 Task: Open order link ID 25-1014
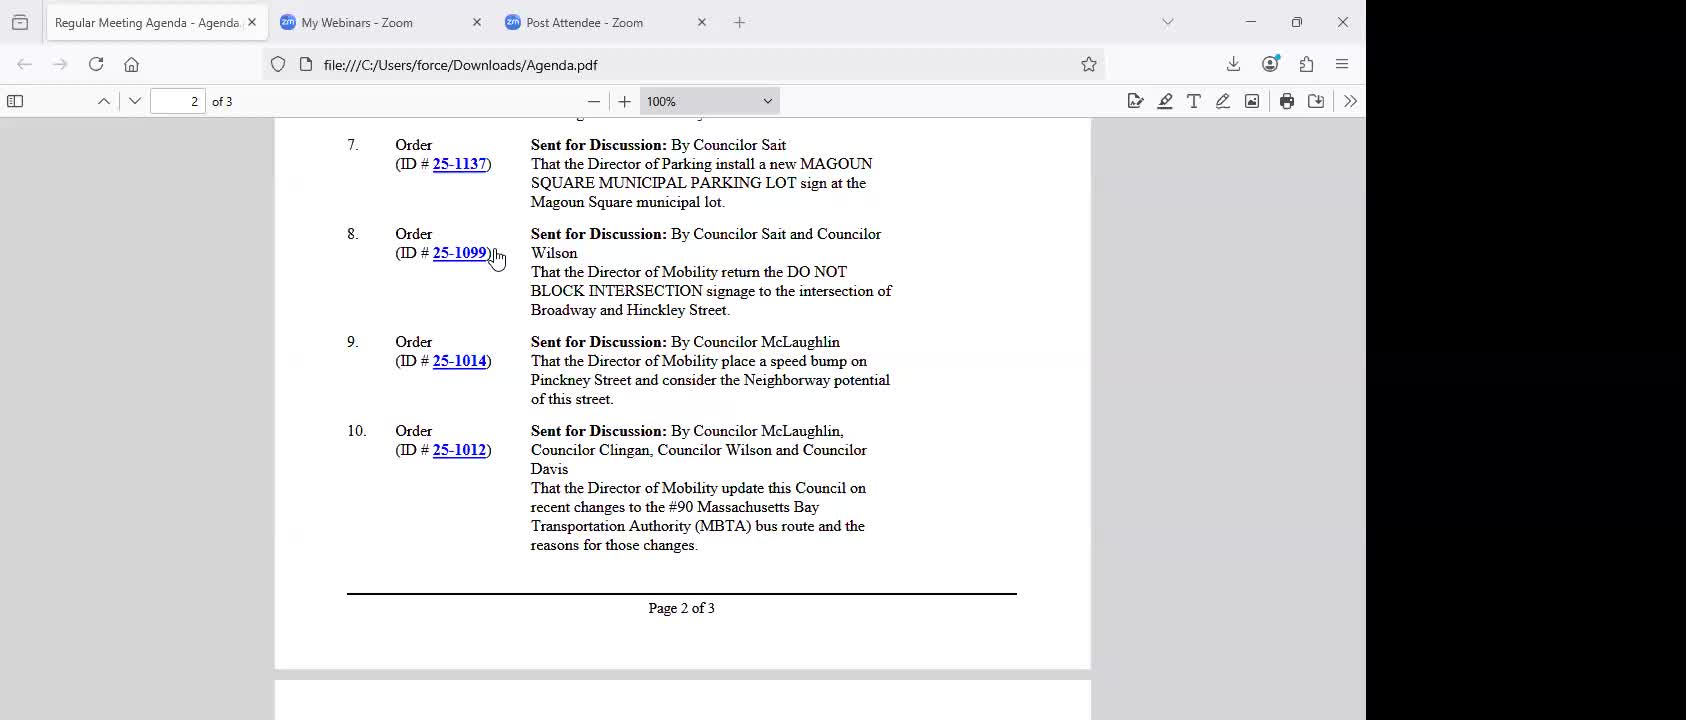click(x=459, y=361)
